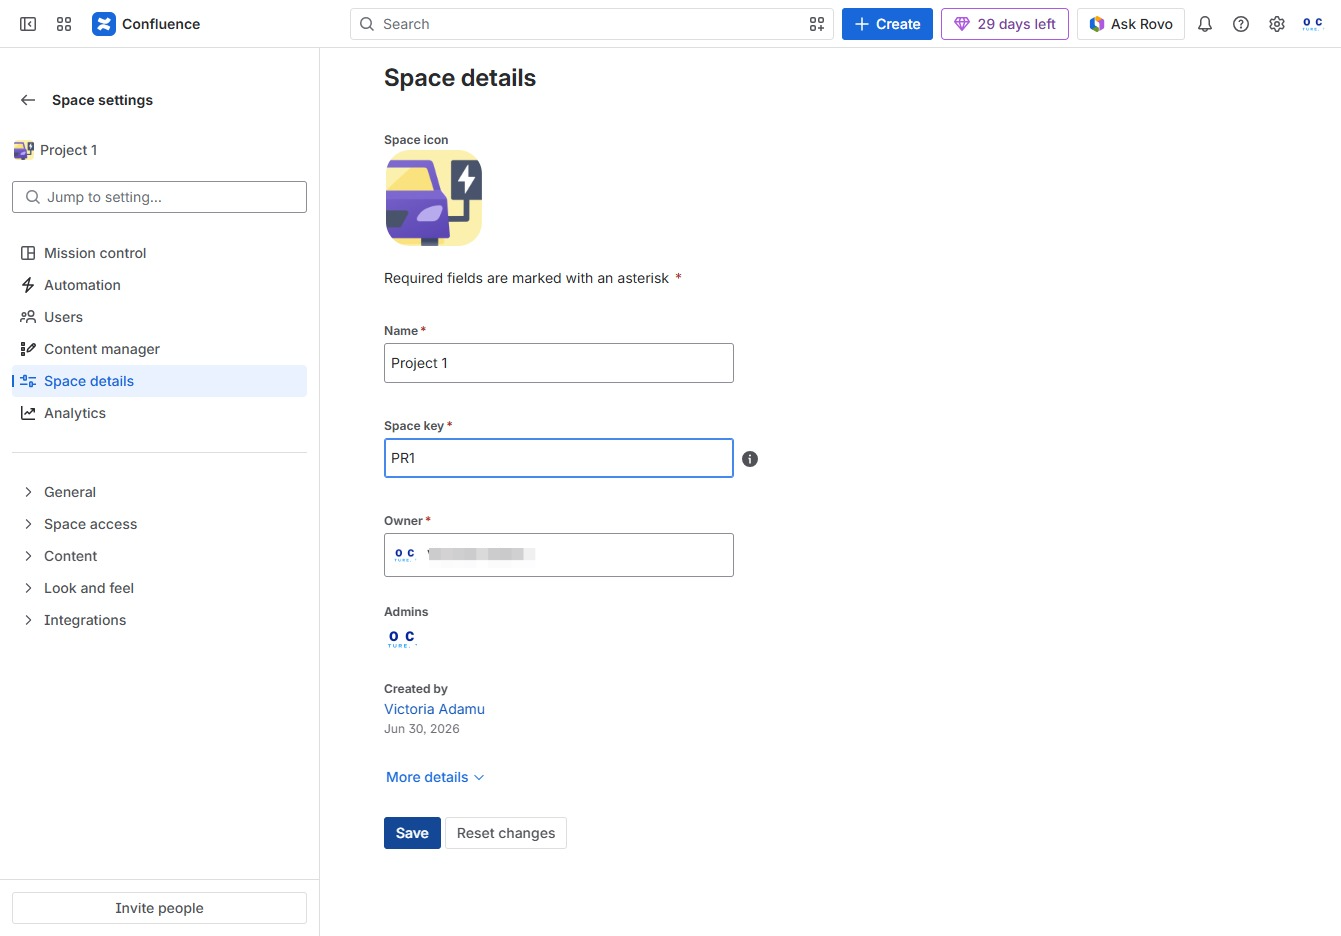Open AI search icon in the search bar

817,24
